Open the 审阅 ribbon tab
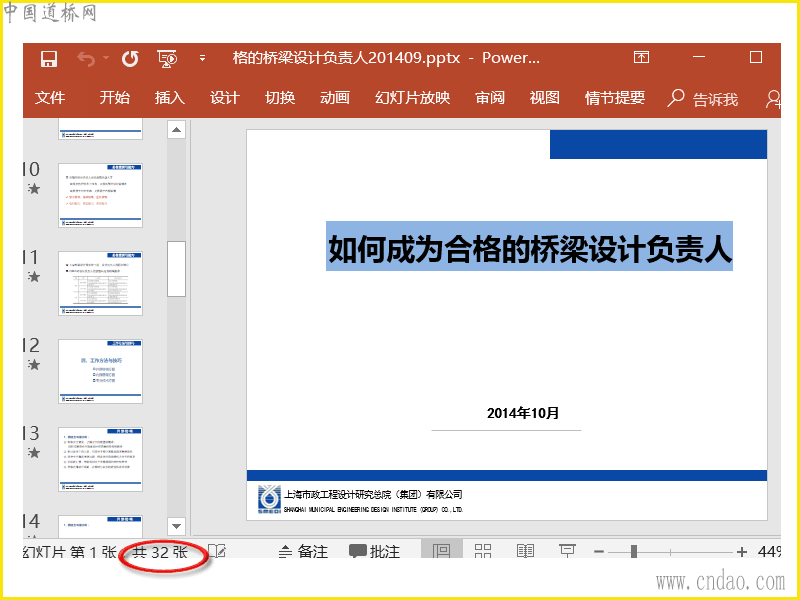The image size is (800, 600). point(490,97)
